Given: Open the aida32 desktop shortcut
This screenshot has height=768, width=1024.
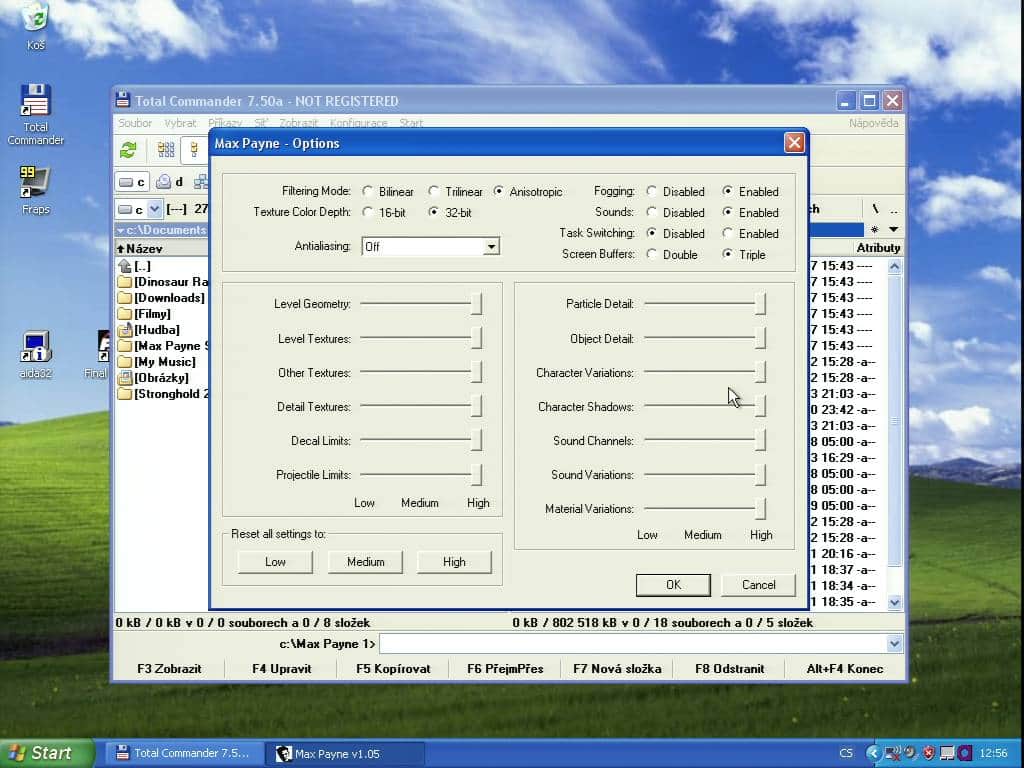Looking at the screenshot, I should coord(35,355).
